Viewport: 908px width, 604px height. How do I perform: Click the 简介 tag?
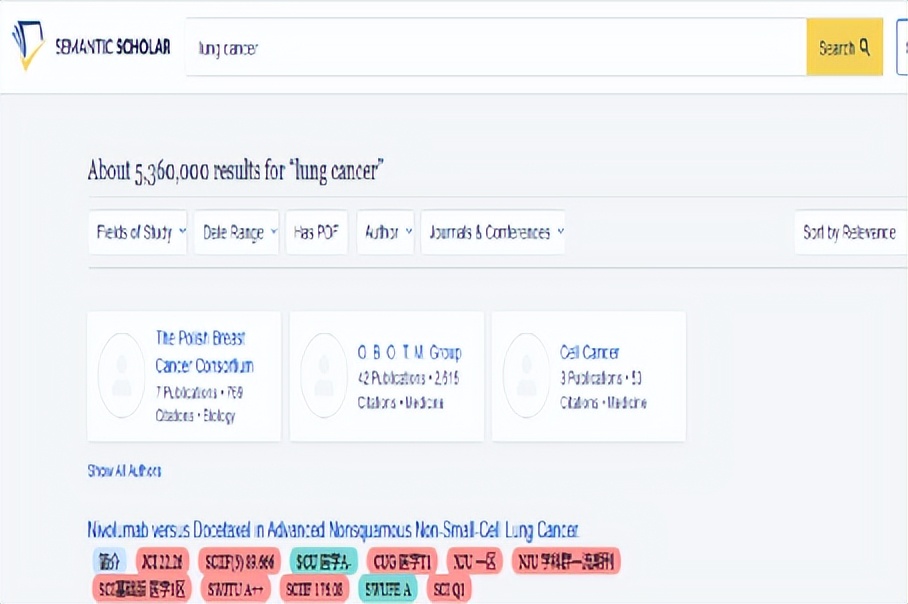click(109, 561)
